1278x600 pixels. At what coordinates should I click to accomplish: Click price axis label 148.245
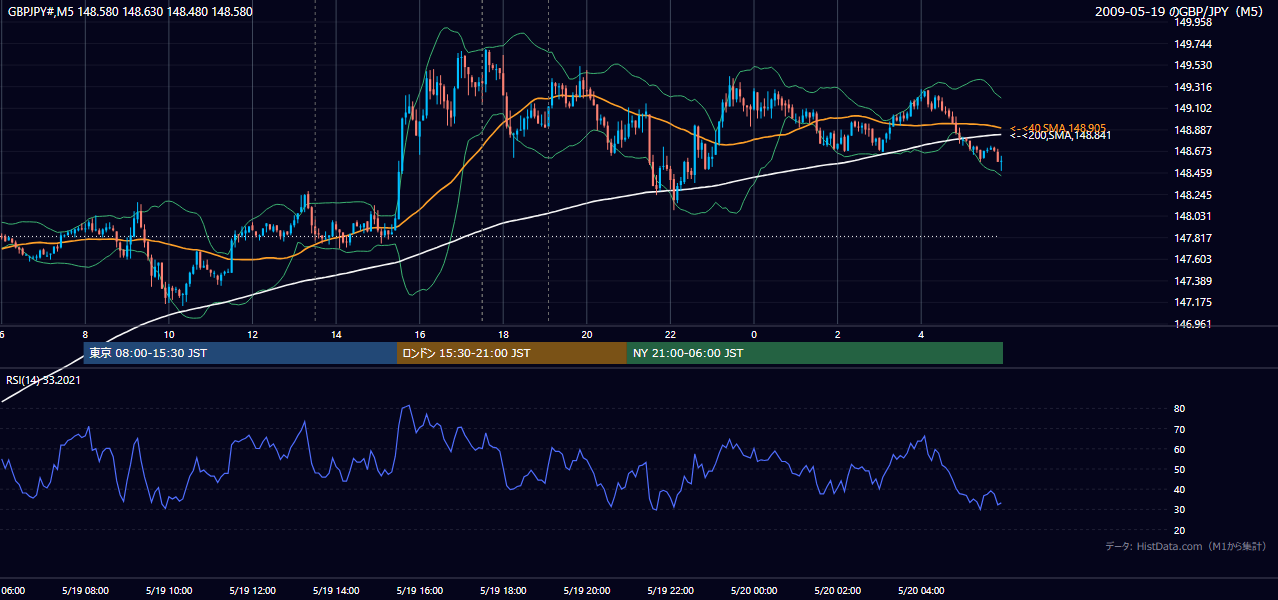1193,195
